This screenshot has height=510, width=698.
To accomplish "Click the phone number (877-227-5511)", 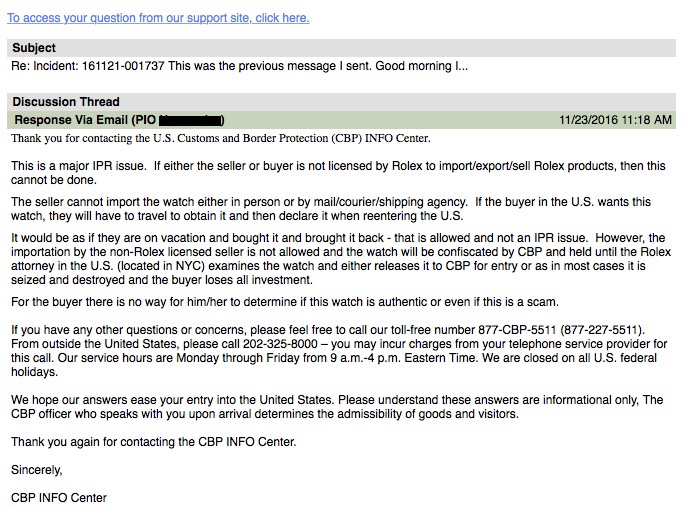I will coord(602,330).
